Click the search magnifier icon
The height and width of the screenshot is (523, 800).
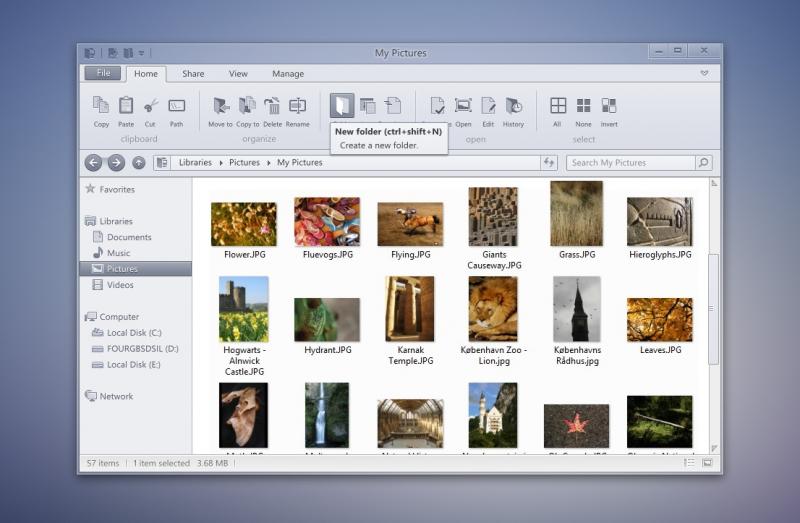pos(704,163)
